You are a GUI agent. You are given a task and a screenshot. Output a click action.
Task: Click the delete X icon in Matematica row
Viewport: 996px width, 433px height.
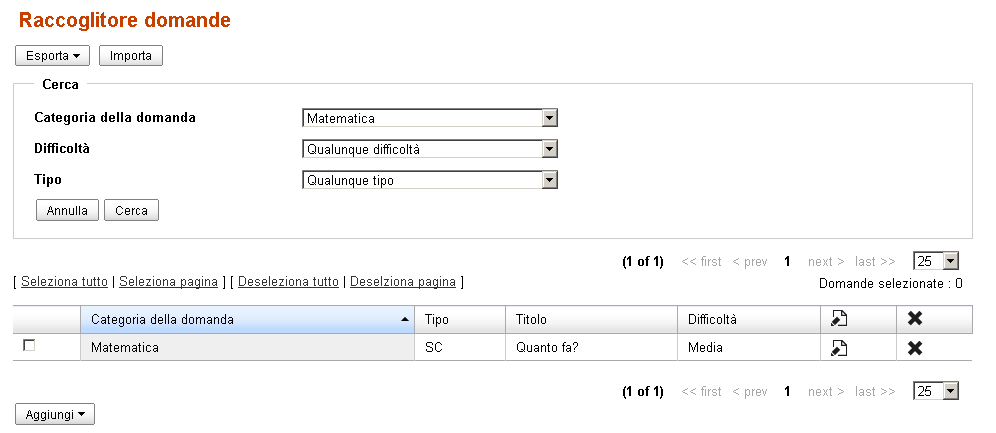click(914, 348)
